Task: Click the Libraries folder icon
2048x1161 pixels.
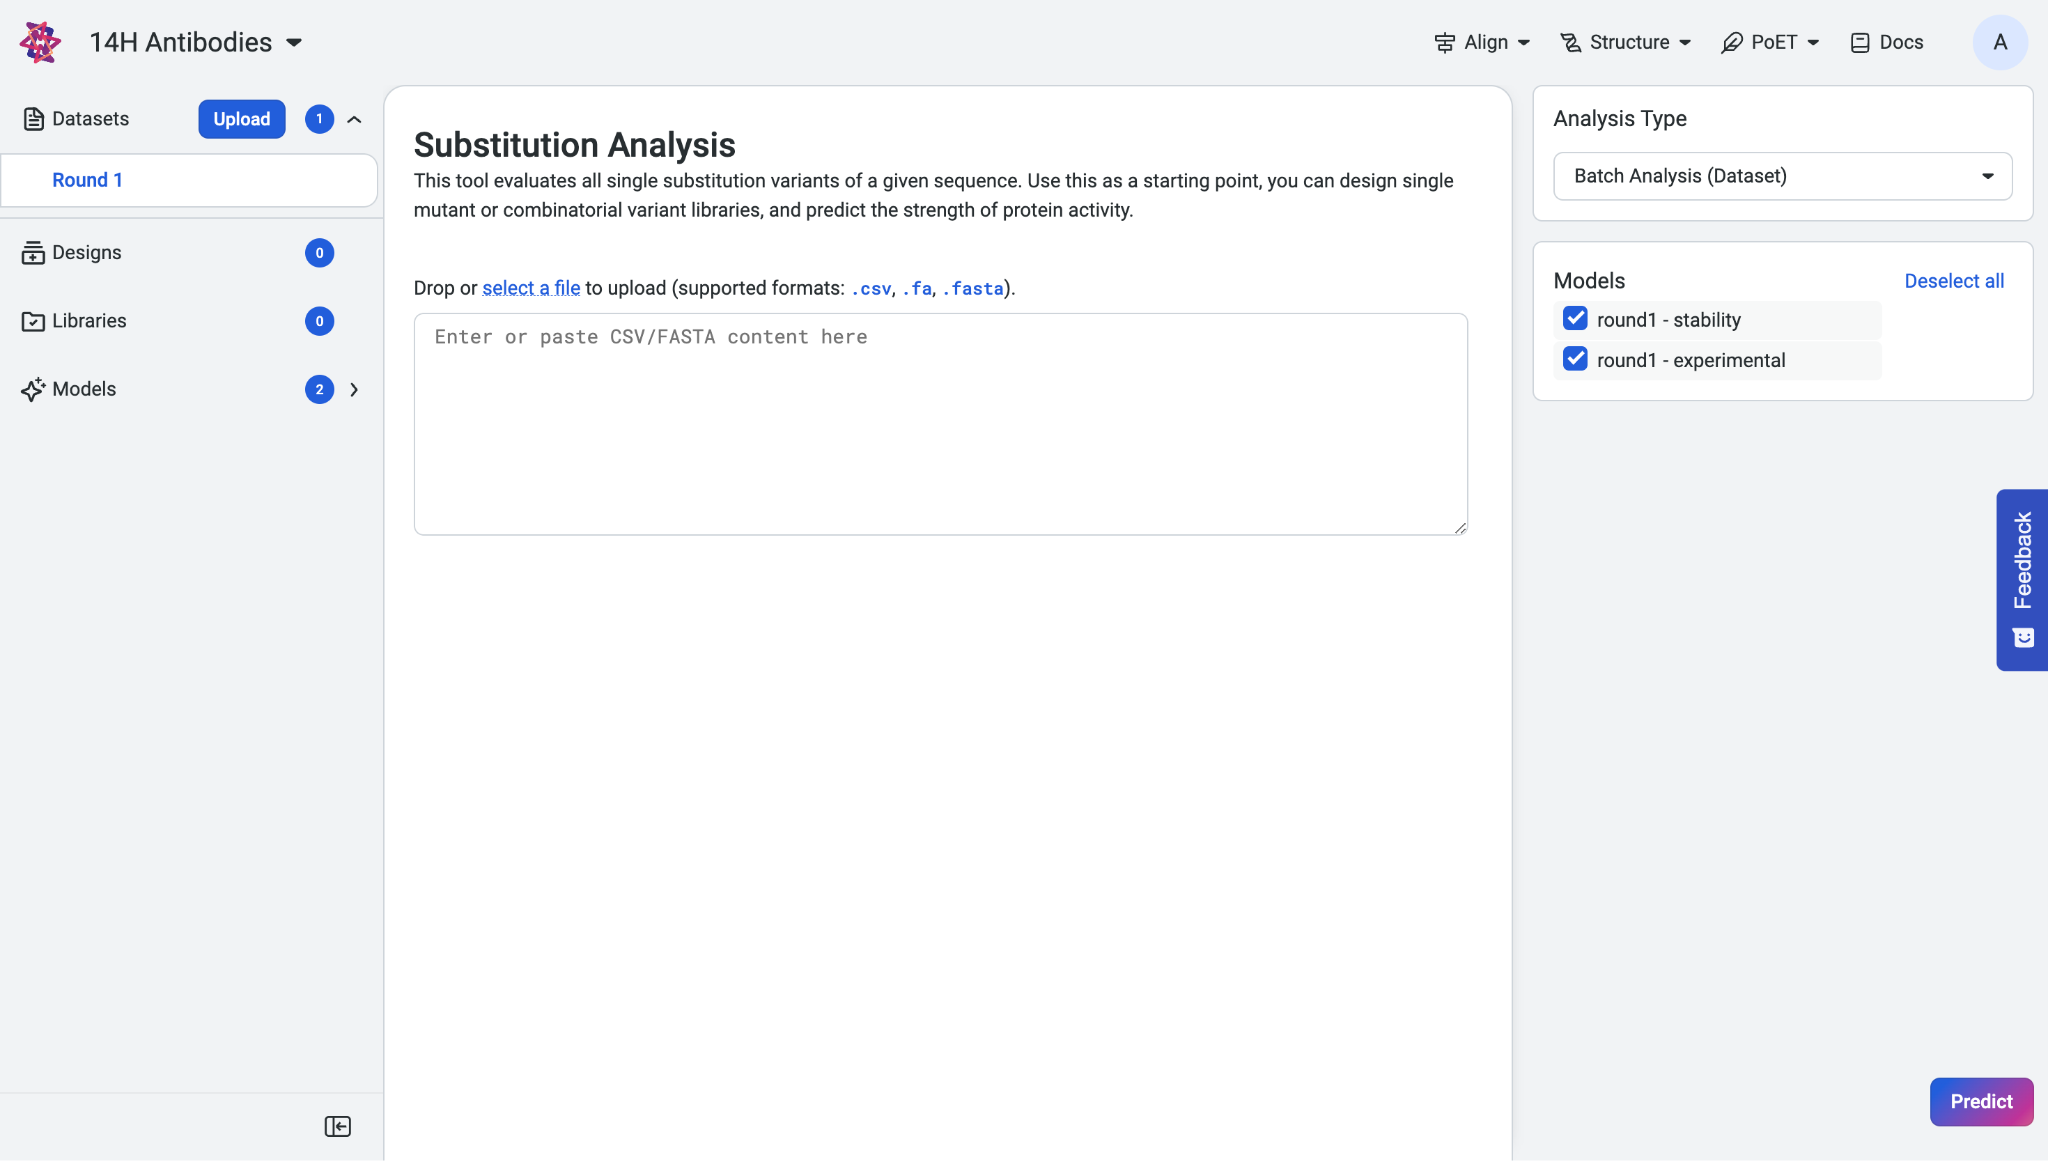Action: pyautogui.click(x=33, y=321)
